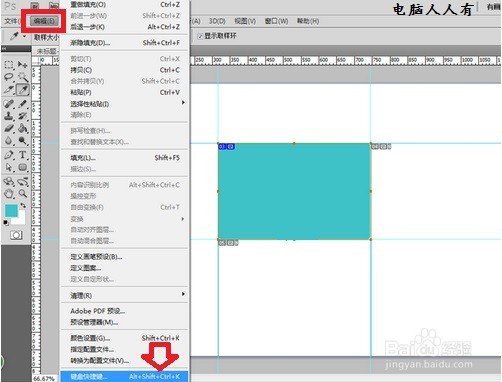Switch to the 未标题 document tab

[x=46, y=51]
